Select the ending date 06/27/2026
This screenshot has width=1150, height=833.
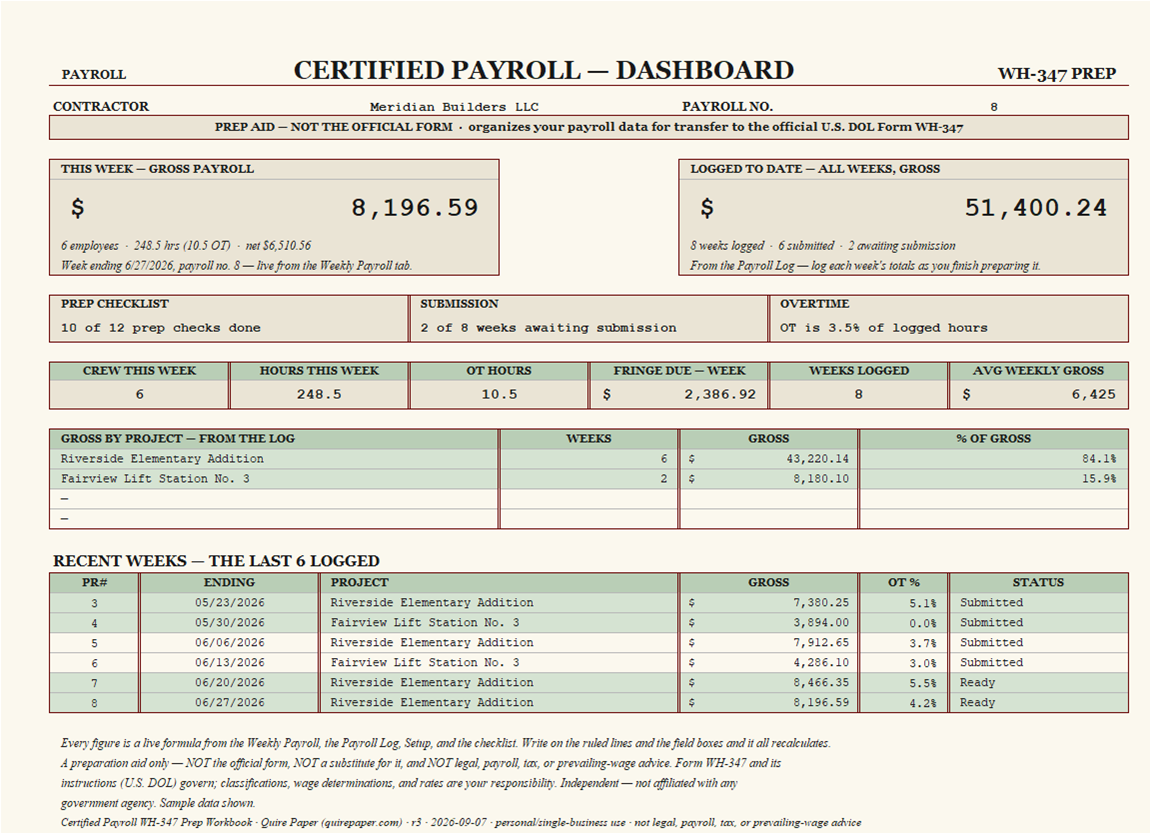pos(230,702)
